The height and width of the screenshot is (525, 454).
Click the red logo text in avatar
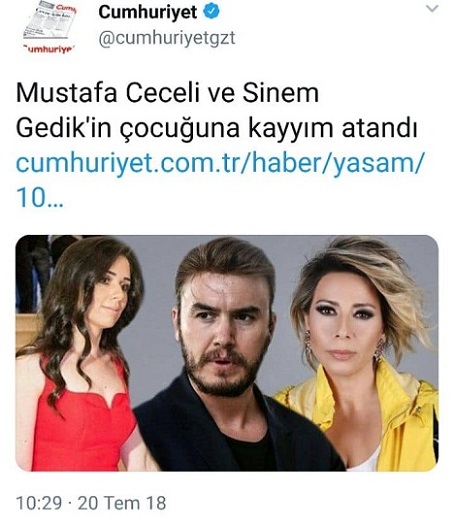[x=50, y=50]
